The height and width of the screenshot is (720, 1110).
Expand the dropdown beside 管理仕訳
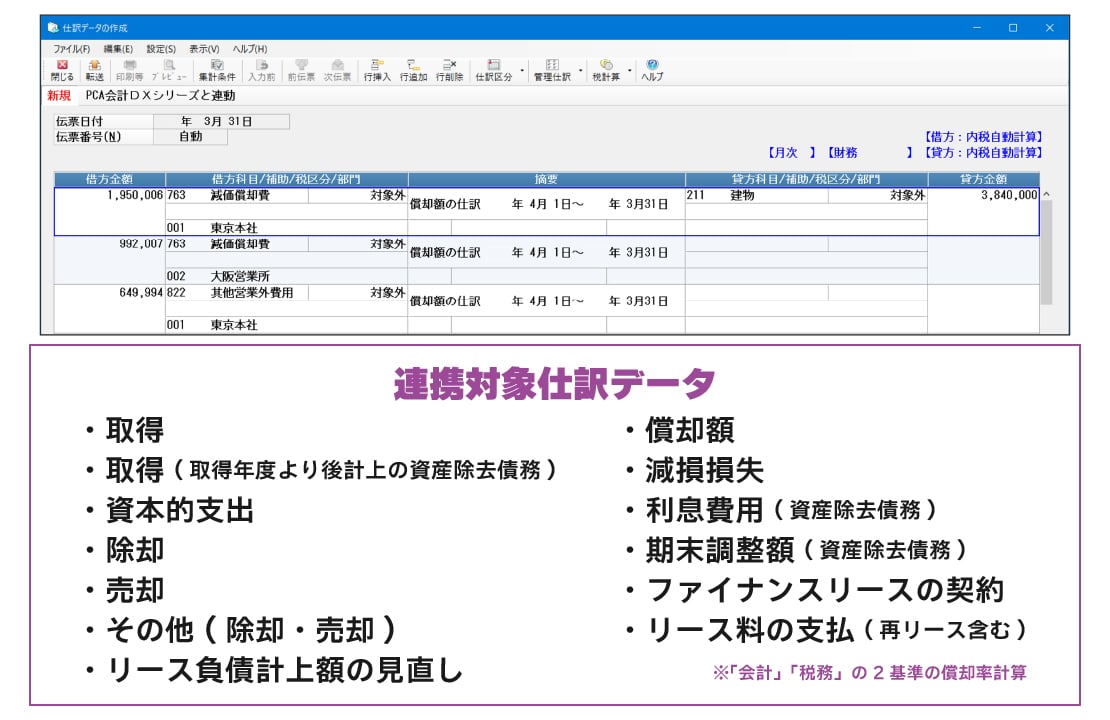[579, 68]
